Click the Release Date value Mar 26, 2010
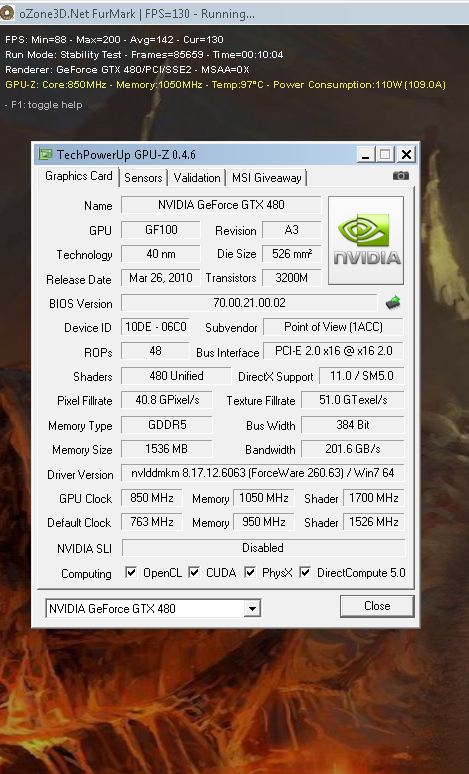This screenshot has width=469, height=774. coord(161,278)
